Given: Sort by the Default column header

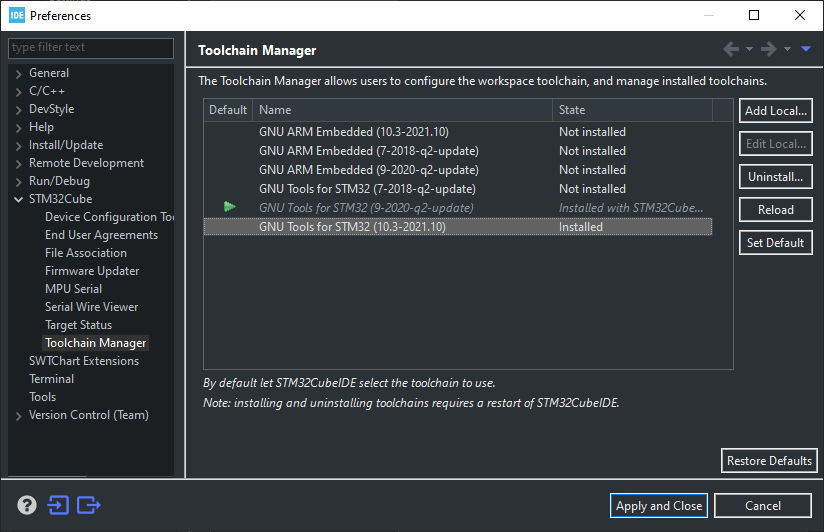Looking at the screenshot, I should tap(228, 110).
